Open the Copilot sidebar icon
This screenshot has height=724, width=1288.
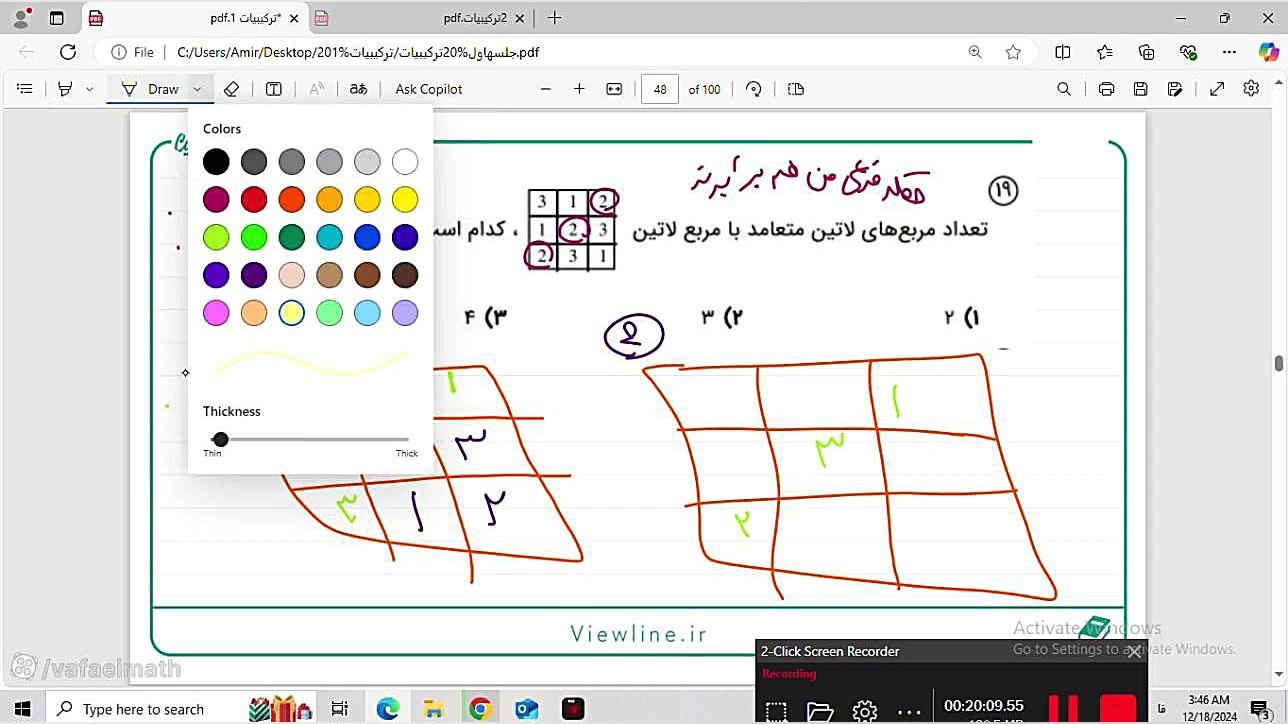click(1268, 52)
